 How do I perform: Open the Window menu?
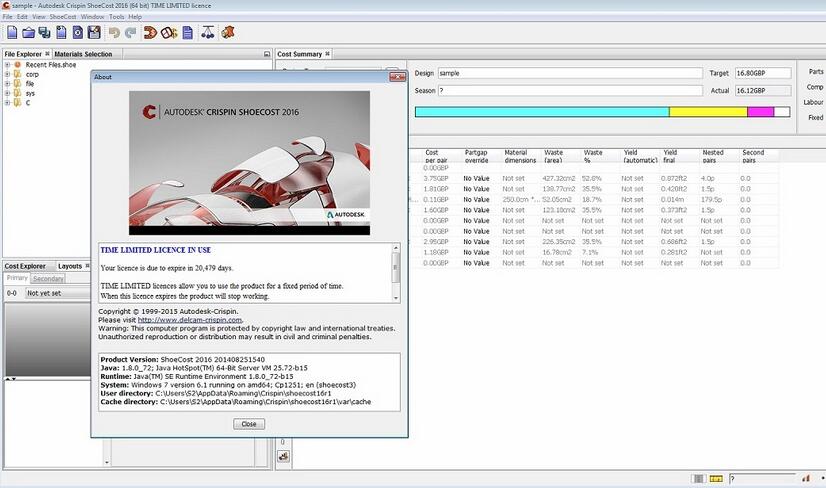pyautogui.click(x=92, y=17)
